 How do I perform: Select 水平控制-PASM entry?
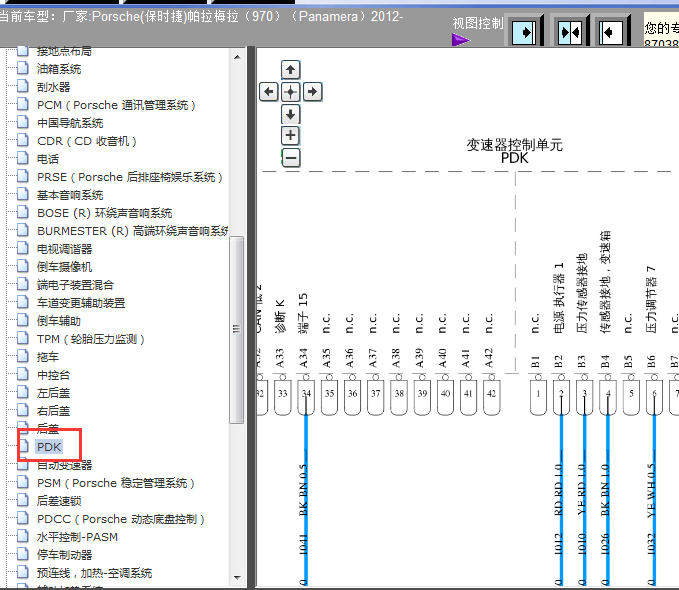[x=77, y=537]
